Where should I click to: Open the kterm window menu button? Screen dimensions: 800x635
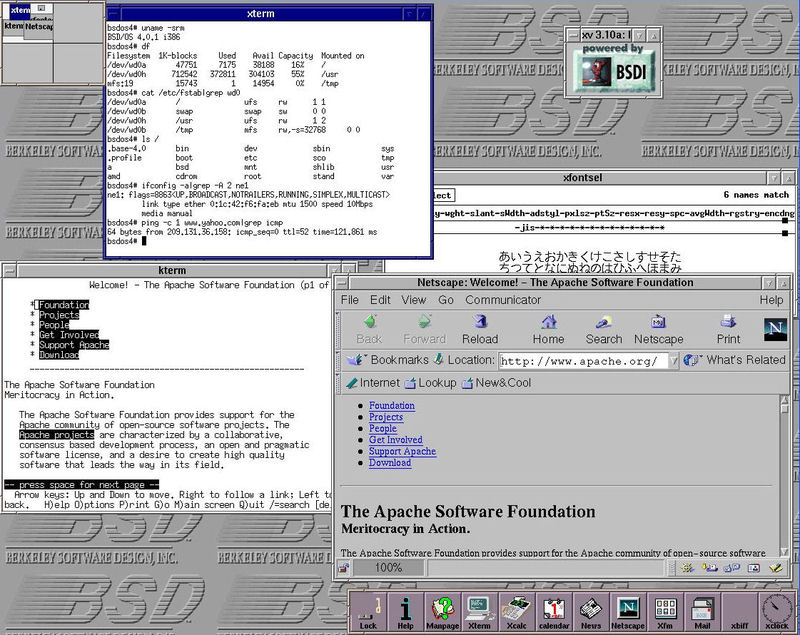point(9,270)
